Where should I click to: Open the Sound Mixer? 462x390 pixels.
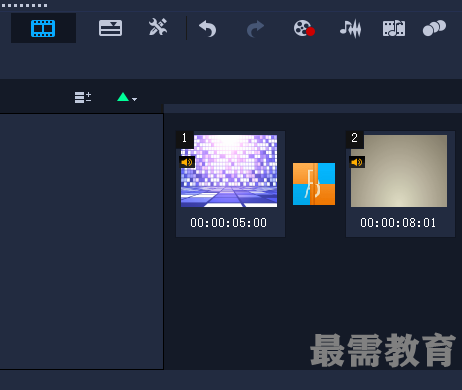point(351,29)
